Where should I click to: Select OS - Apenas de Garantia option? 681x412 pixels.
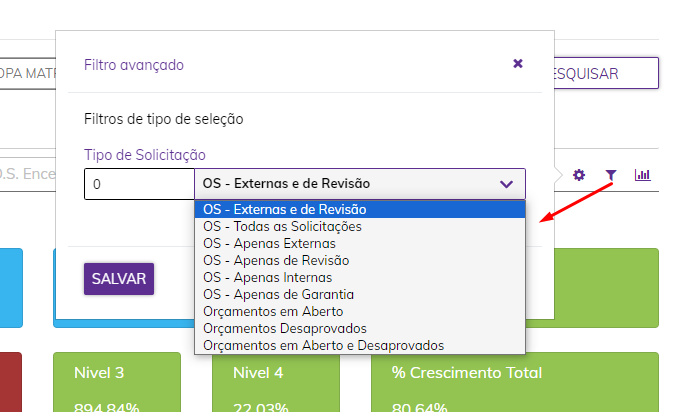coord(278,294)
